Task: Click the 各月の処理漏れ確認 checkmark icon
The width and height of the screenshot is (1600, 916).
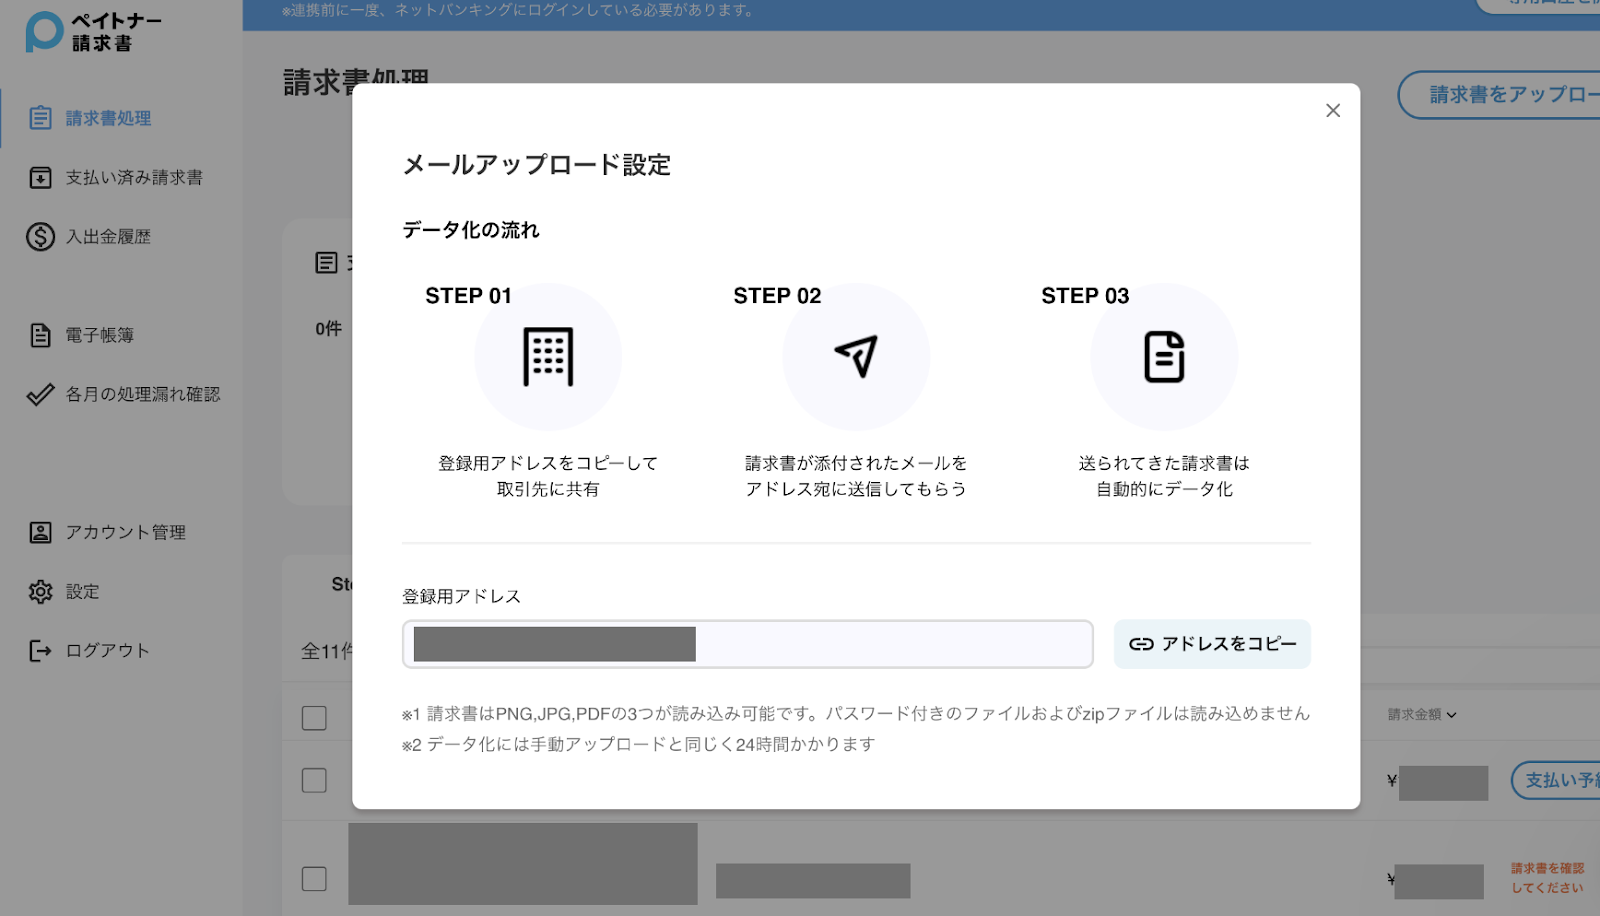Action: (x=40, y=395)
